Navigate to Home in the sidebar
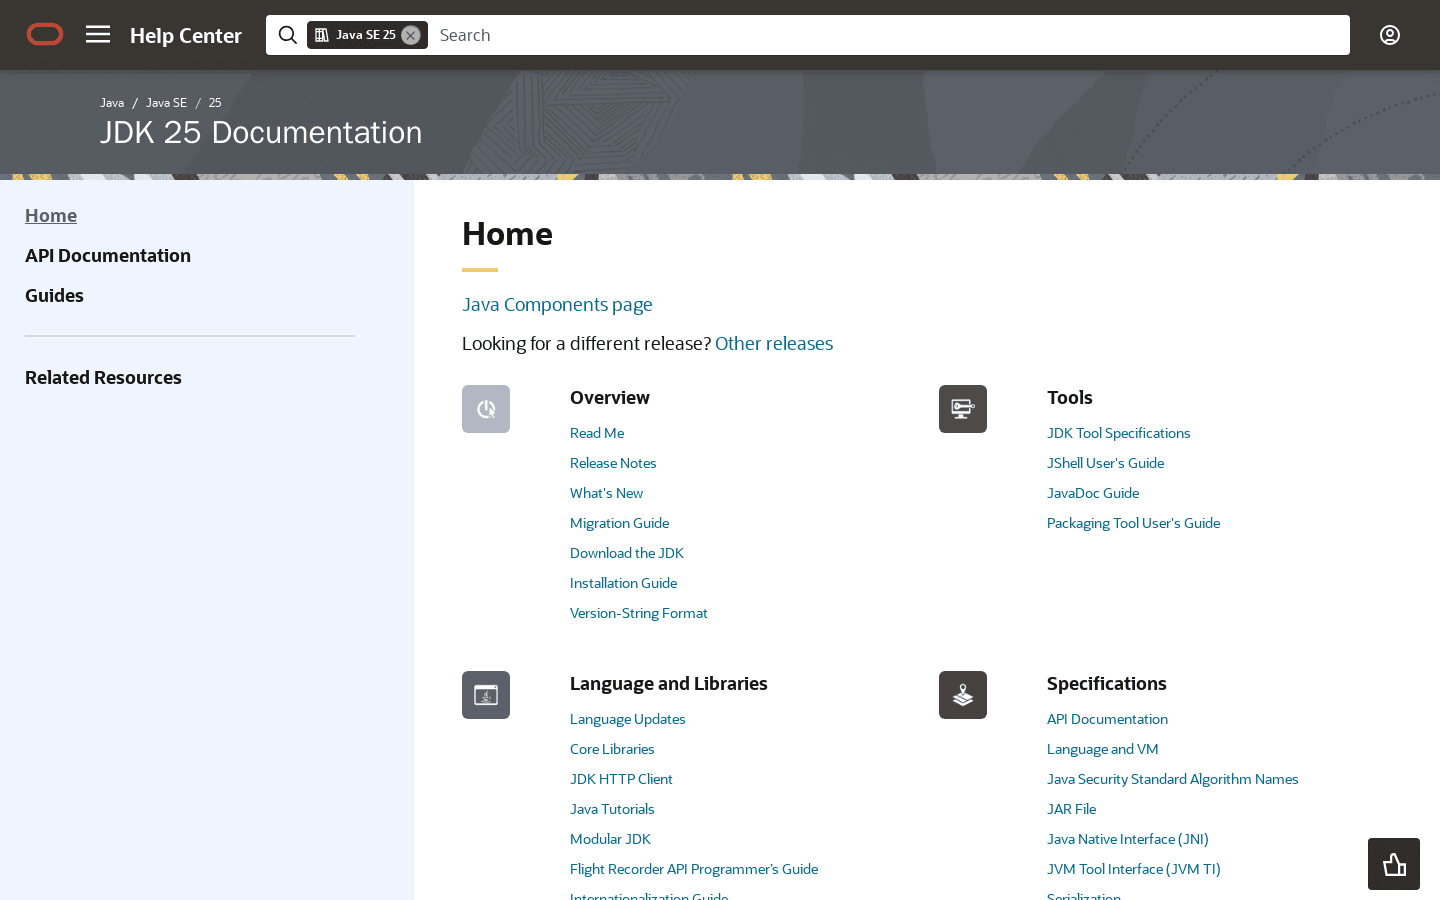The height and width of the screenshot is (900, 1440). coord(51,215)
